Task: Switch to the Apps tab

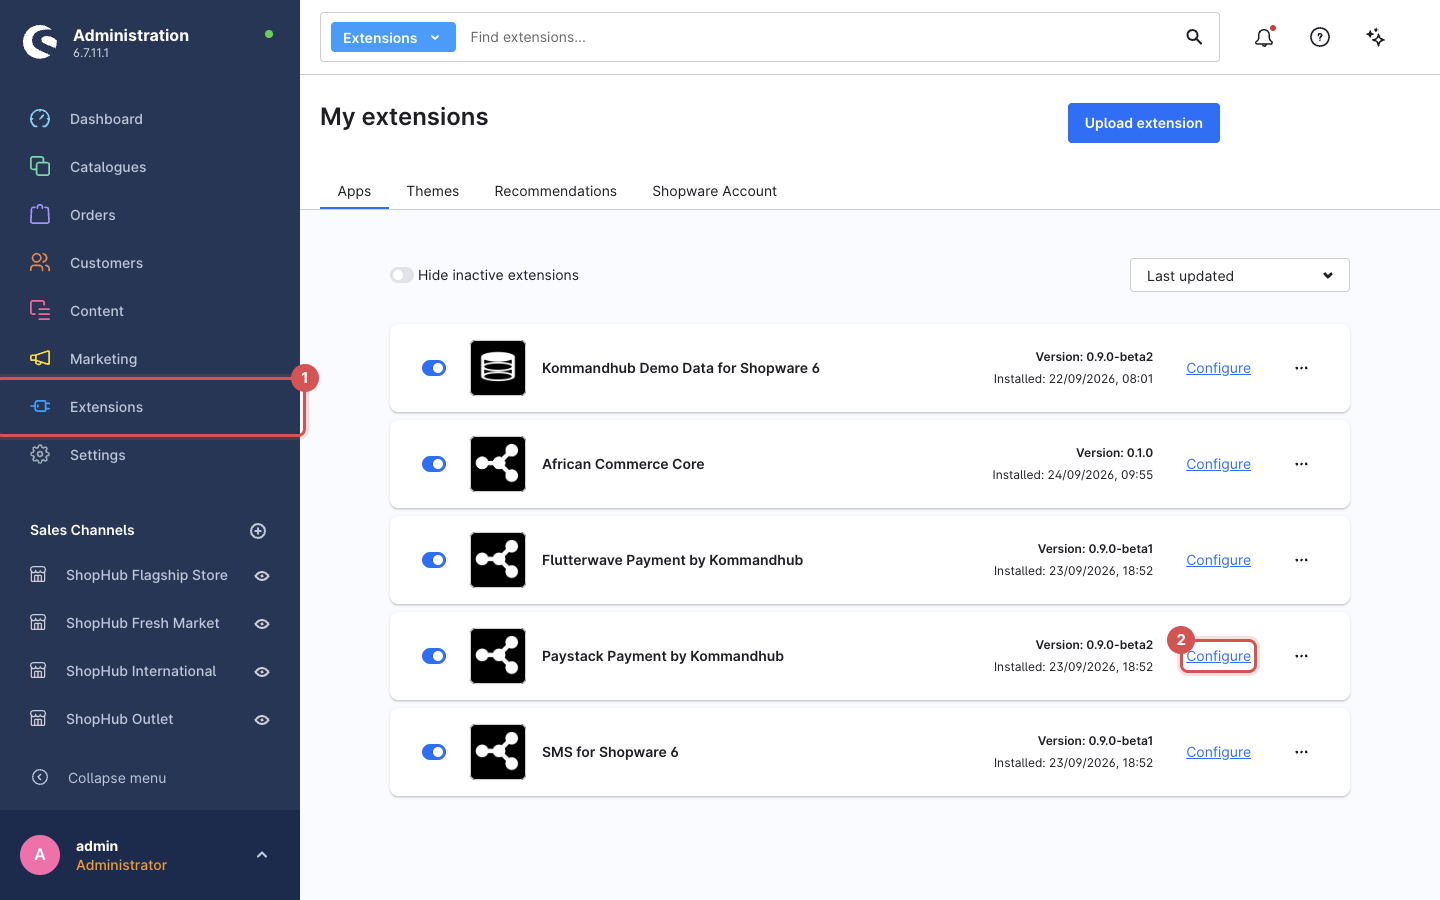Action: click(x=354, y=191)
